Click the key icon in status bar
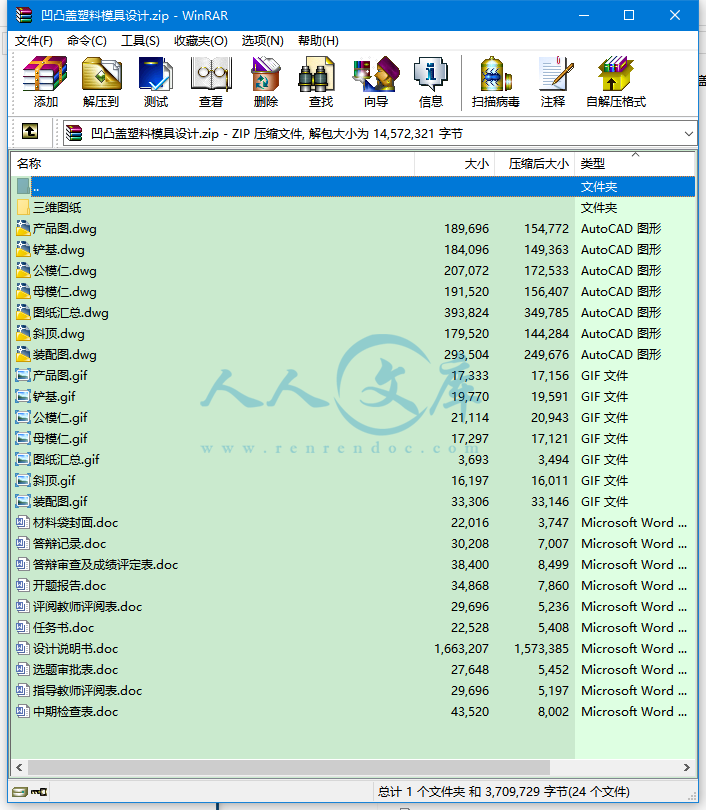706x810 pixels. coord(39,791)
